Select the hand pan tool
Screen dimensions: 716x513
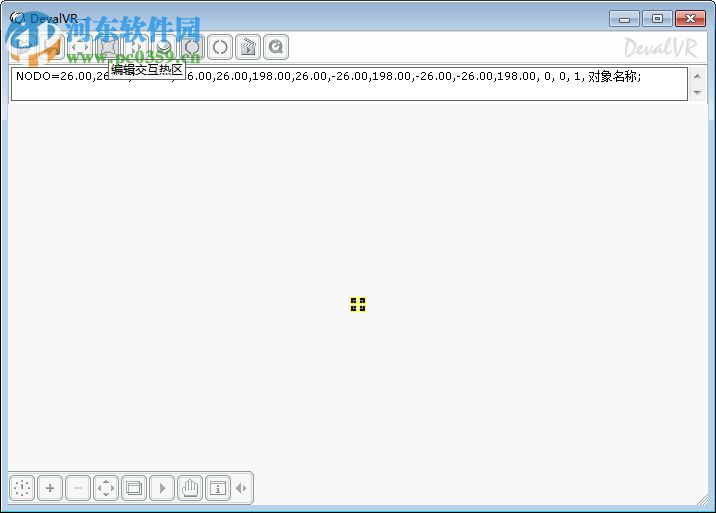click(x=190, y=488)
